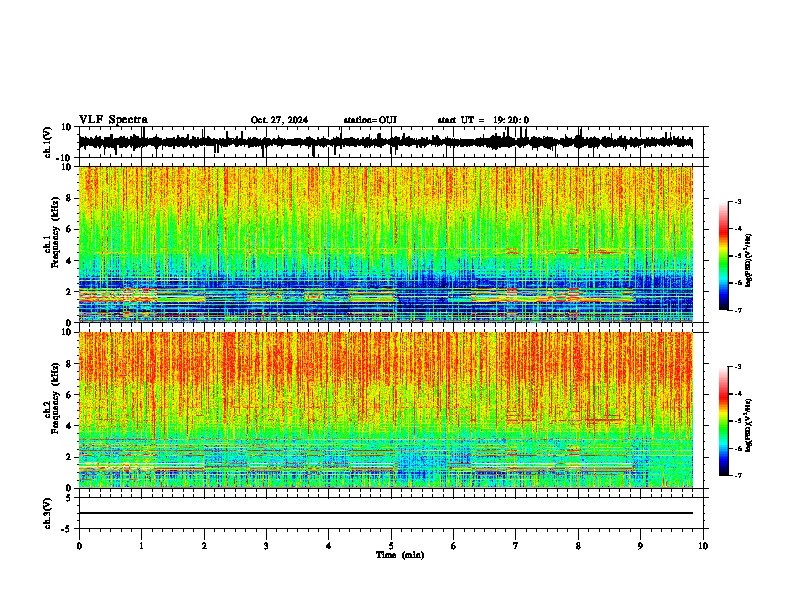The width and height of the screenshot is (792, 612).
Task: Click the ch.1 voltage waveform trace
Action: [385, 142]
